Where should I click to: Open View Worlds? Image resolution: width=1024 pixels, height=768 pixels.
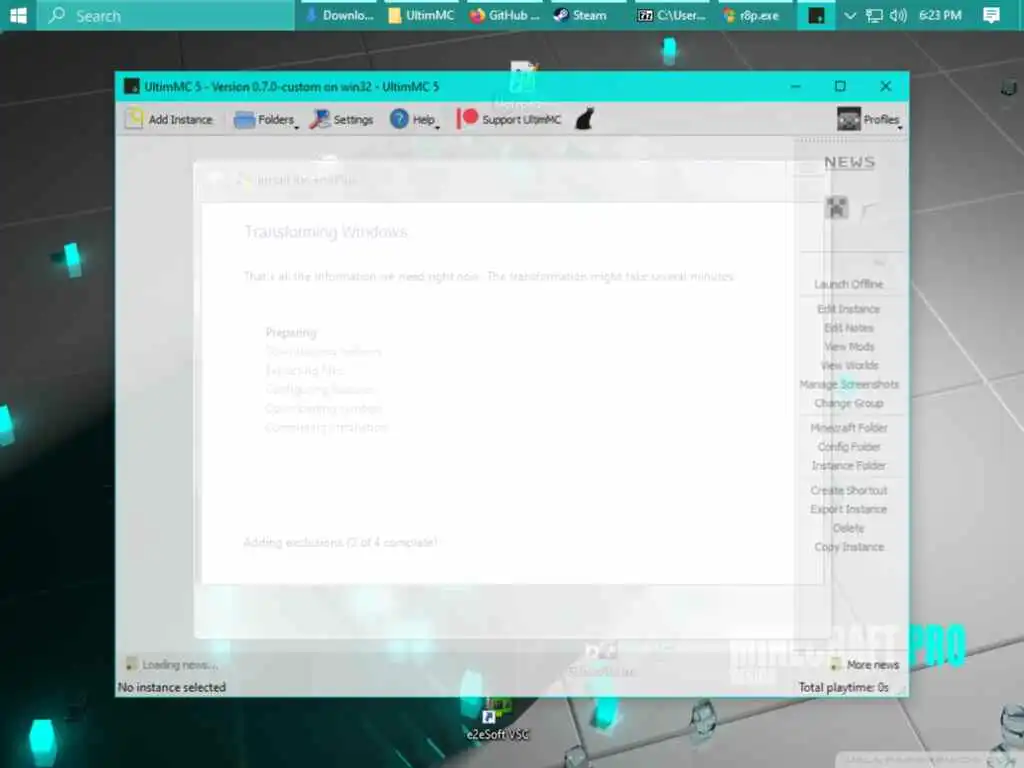pyautogui.click(x=848, y=366)
